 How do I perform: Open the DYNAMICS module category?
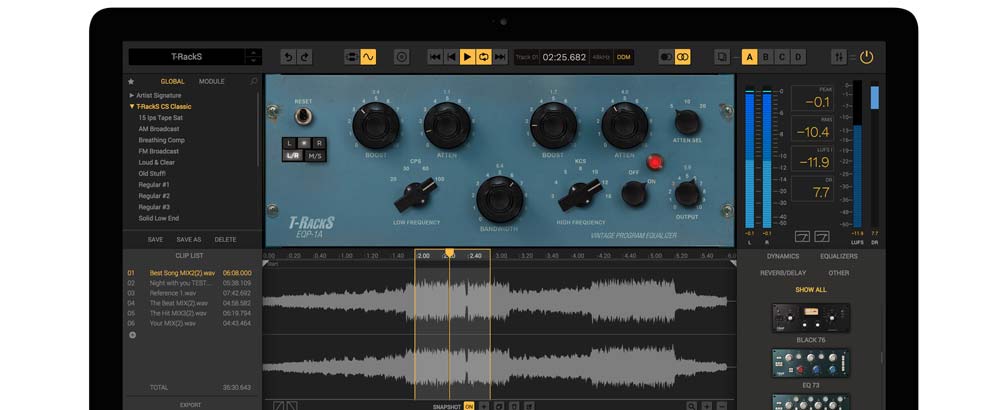pyautogui.click(x=783, y=256)
